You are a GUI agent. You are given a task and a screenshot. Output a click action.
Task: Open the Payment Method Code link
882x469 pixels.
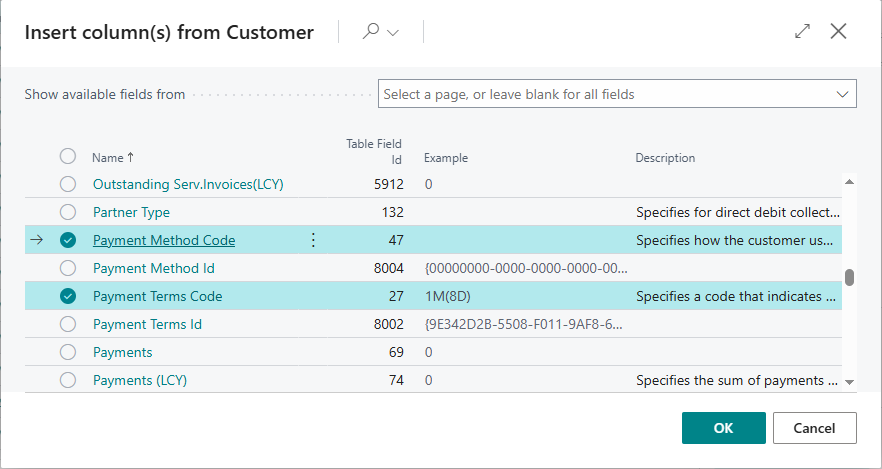pyautogui.click(x=164, y=240)
